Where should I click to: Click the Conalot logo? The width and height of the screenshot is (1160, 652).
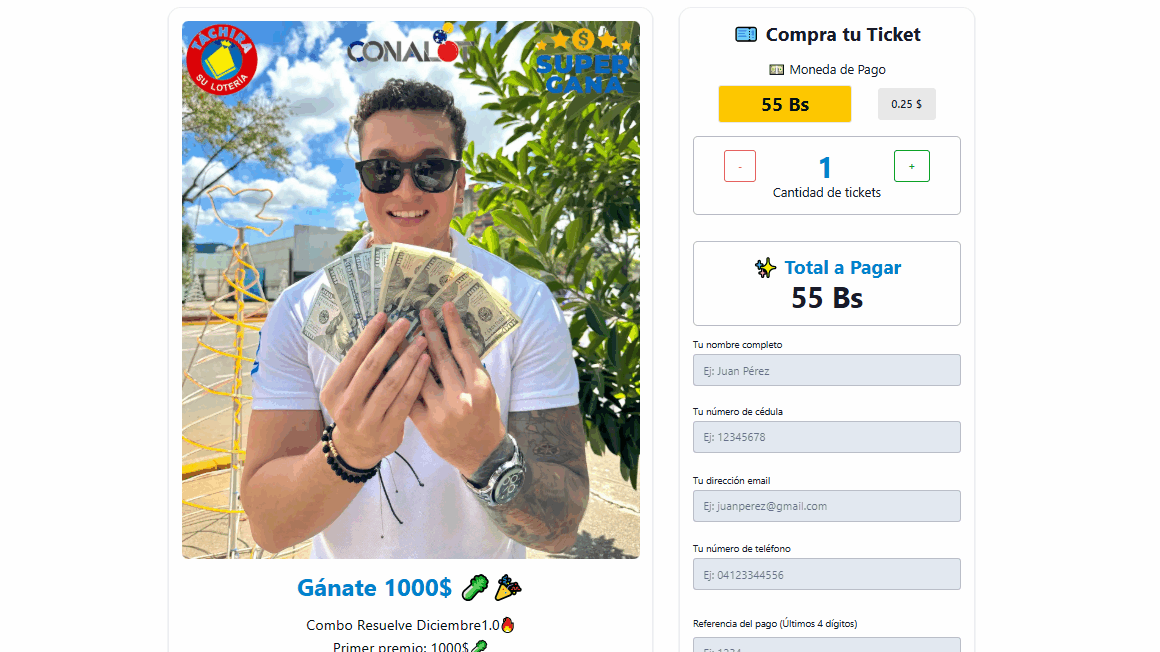coord(410,47)
